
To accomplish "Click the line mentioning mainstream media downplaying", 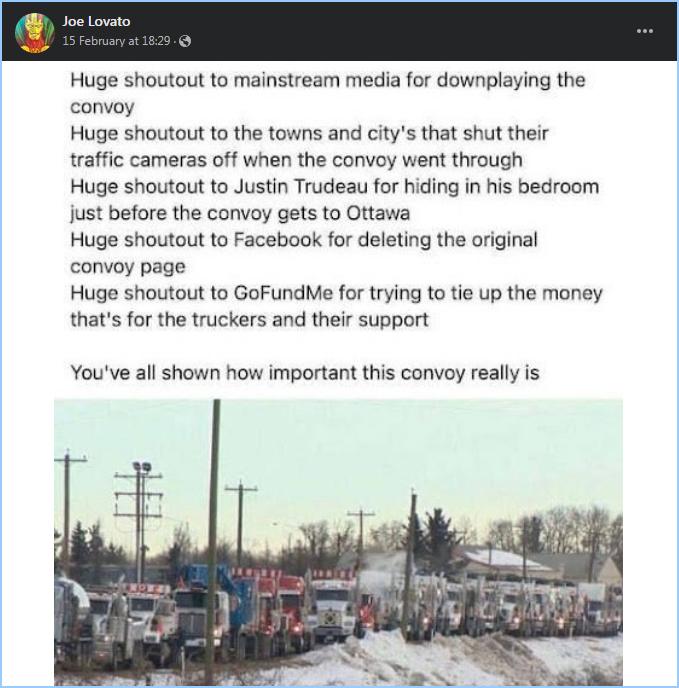I will [327, 93].
